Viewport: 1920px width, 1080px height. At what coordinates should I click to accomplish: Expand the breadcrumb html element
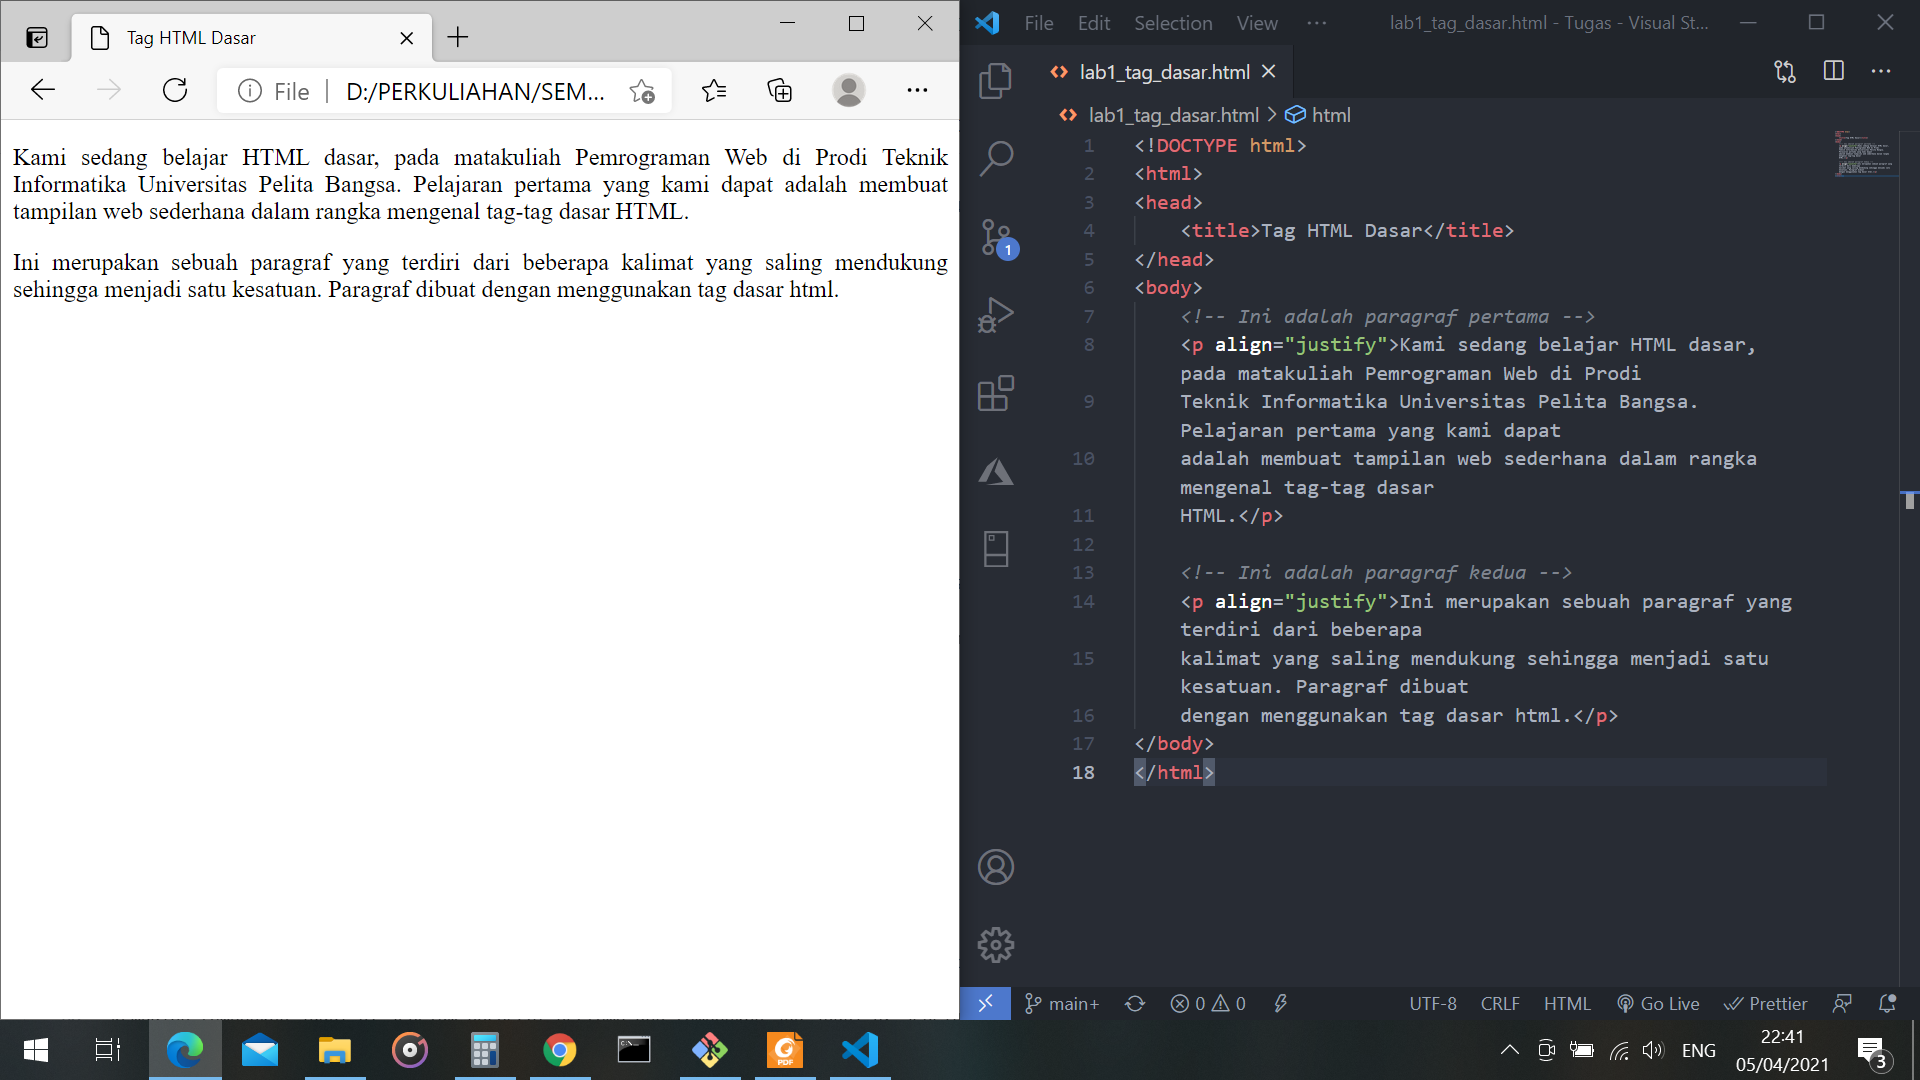[1333, 114]
